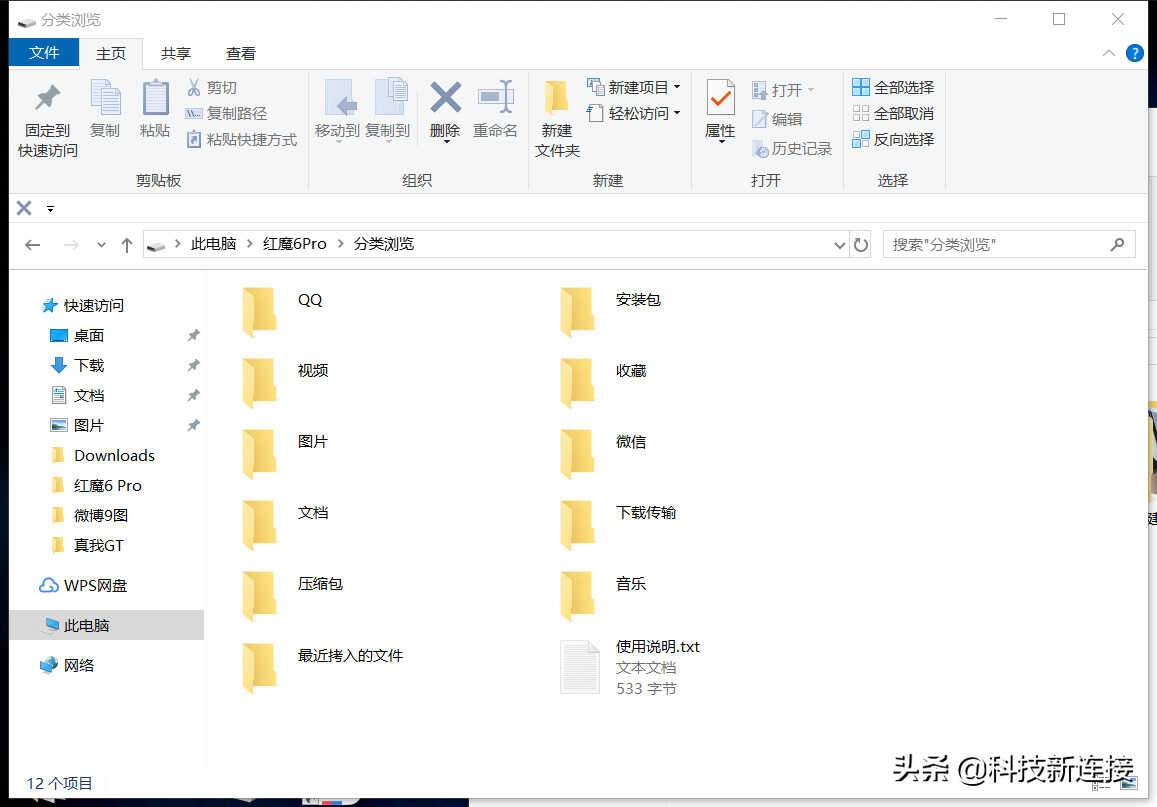
Task: Open the 移动到 dropdown button
Action: coord(337,109)
